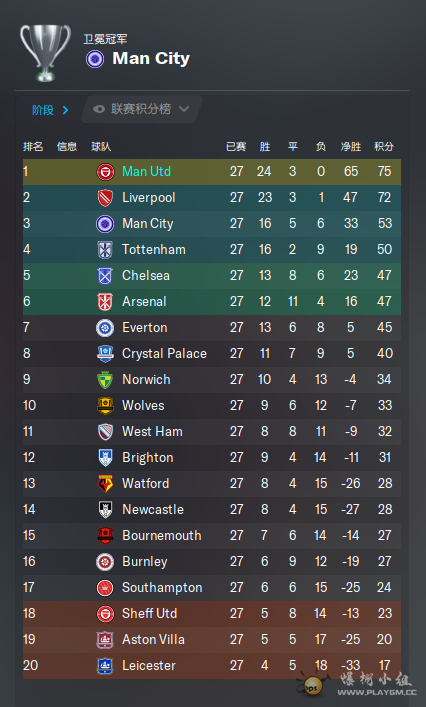The image size is (426, 707).
Task: Open the 联赛积分榜 dropdown
Action: click(x=141, y=109)
